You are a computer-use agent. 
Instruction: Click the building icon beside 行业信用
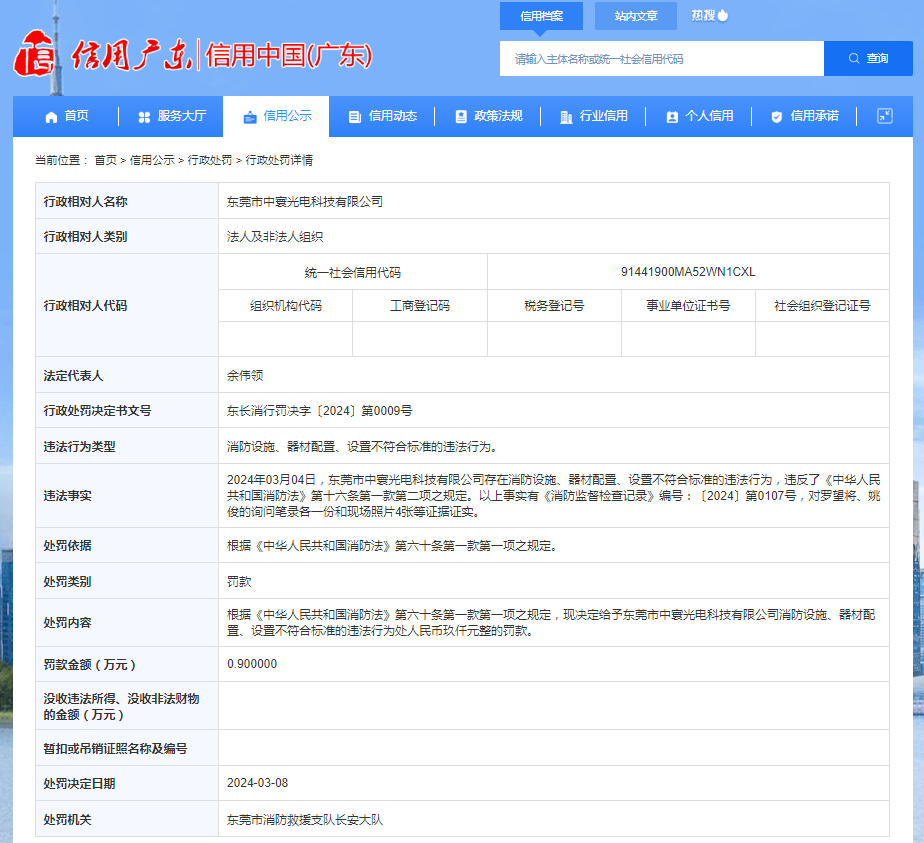click(x=566, y=117)
